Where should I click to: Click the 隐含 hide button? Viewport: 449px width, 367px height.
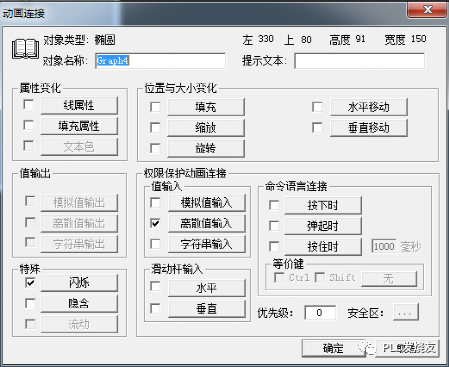pos(79,303)
